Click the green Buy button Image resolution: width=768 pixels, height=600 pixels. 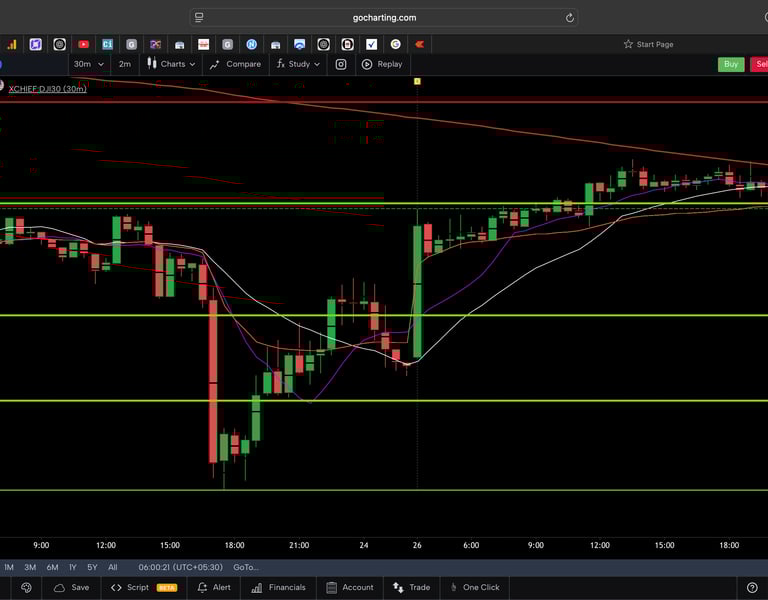[731, 64]
